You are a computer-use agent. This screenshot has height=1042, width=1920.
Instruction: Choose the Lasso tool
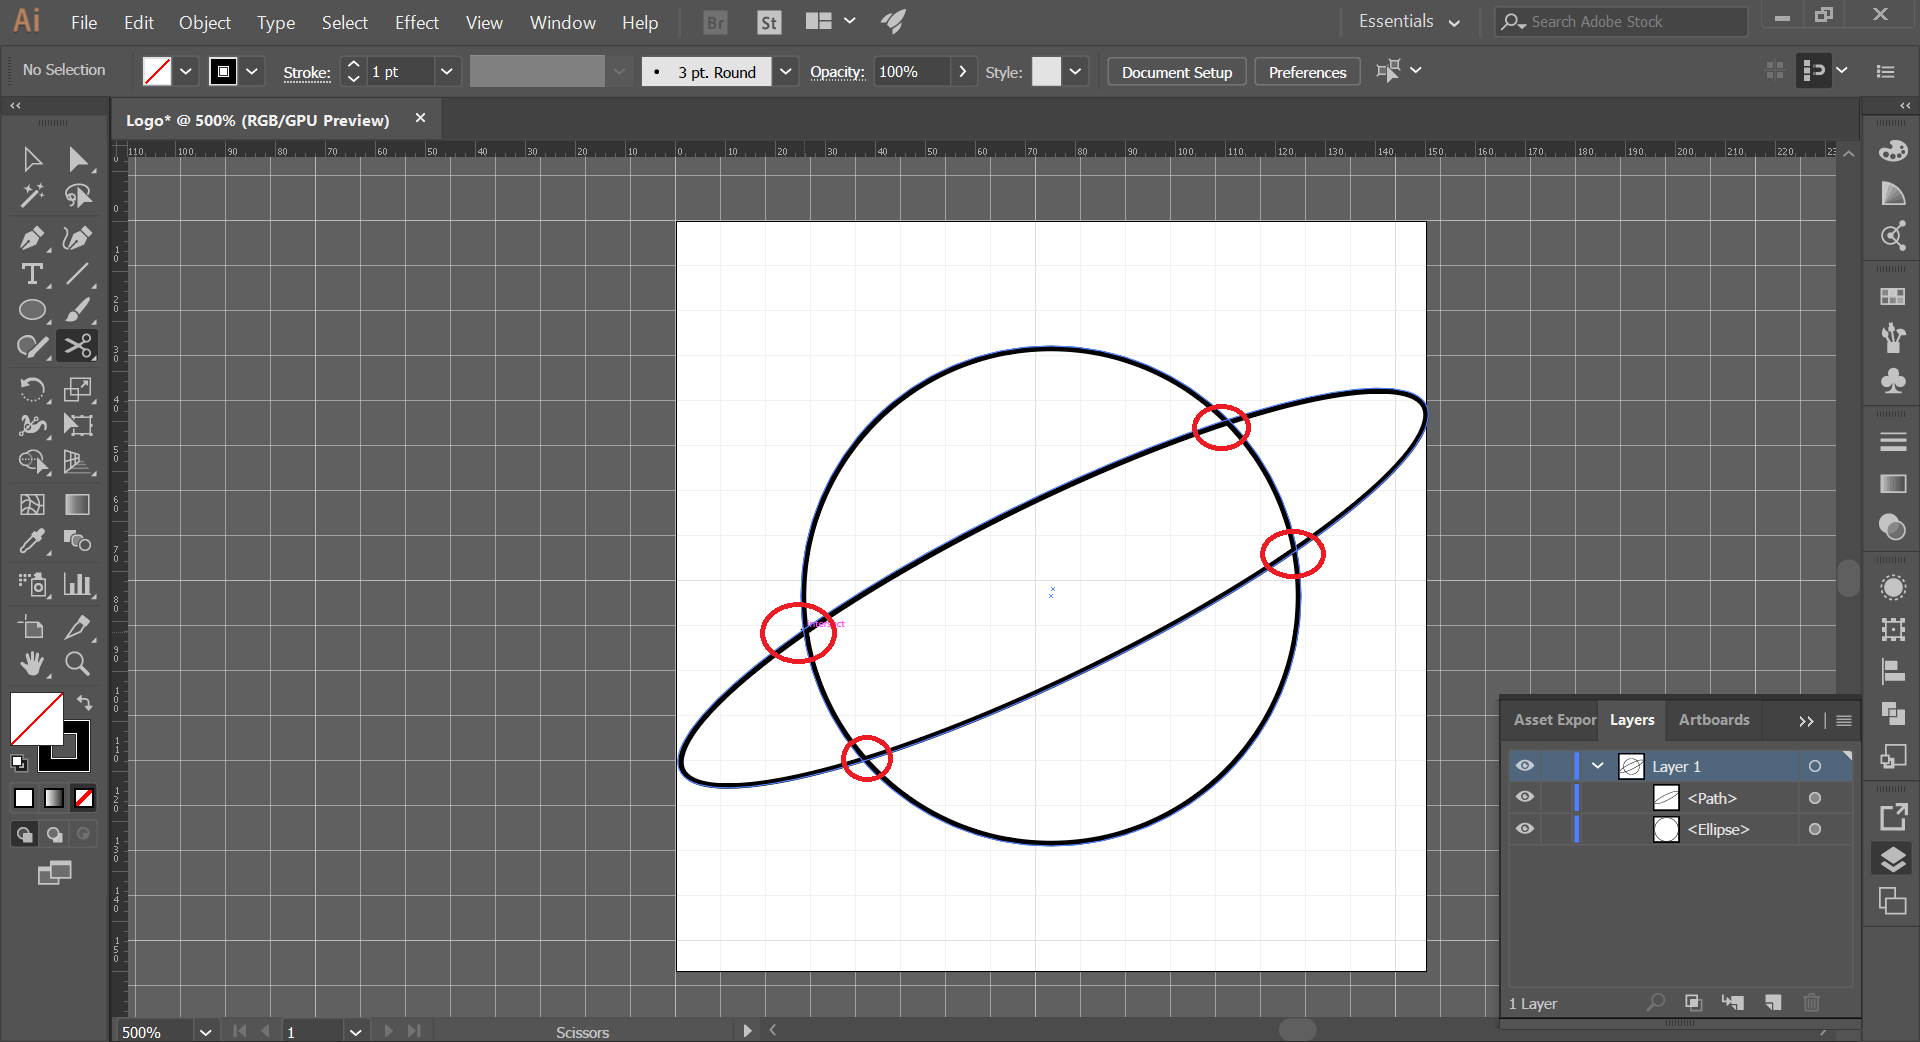(77, 196)
